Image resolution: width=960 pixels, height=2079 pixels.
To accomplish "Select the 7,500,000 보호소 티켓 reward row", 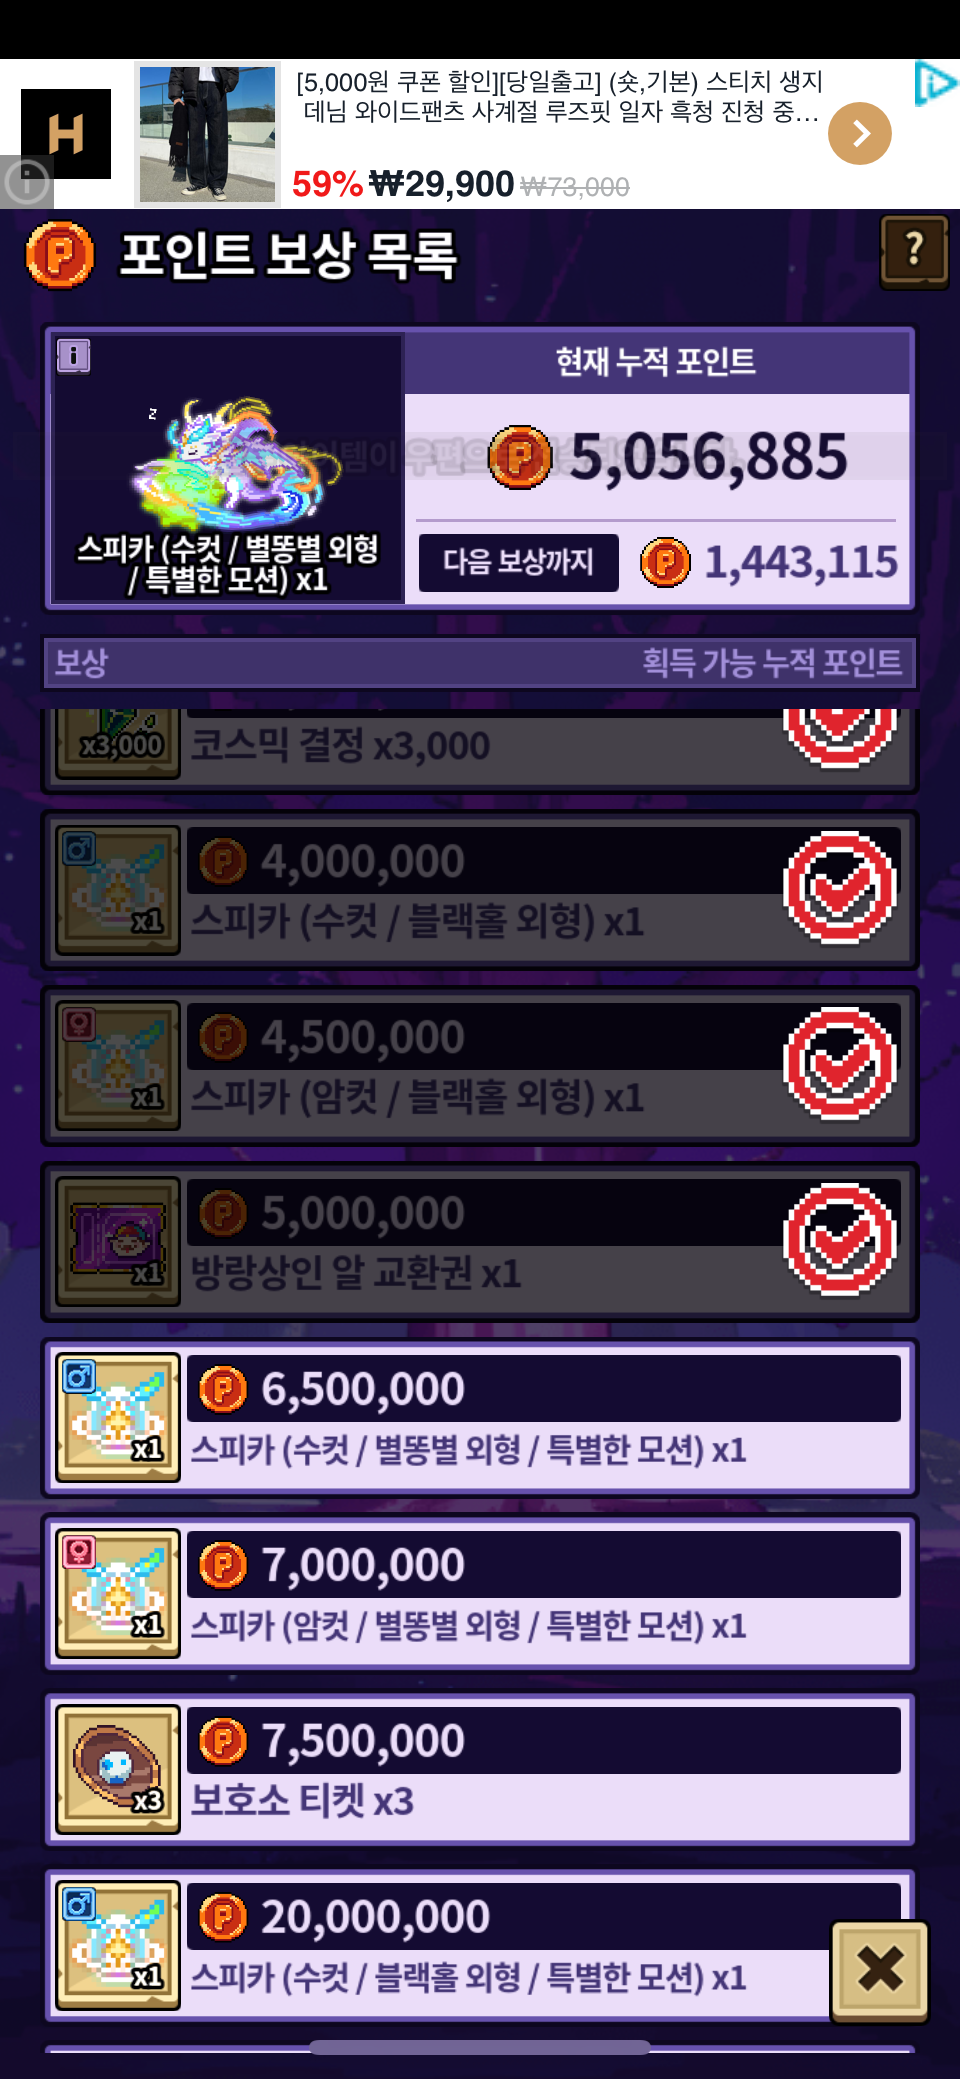I will click(480, 1769).
